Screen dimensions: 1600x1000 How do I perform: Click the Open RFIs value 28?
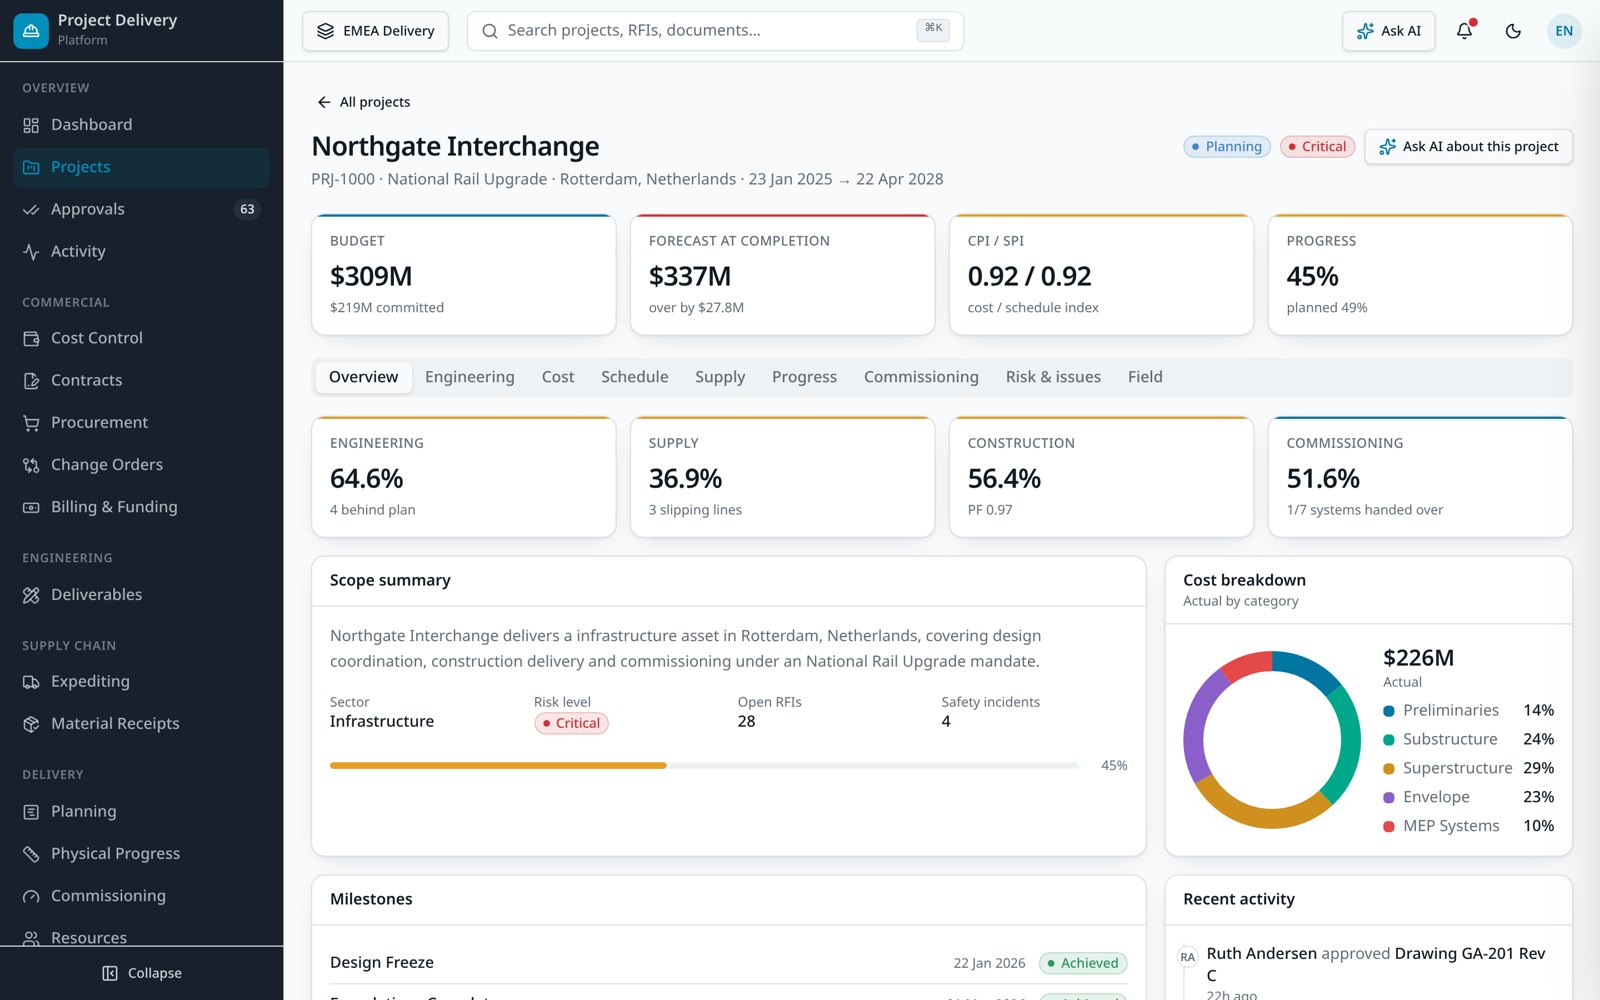(746, 722)
